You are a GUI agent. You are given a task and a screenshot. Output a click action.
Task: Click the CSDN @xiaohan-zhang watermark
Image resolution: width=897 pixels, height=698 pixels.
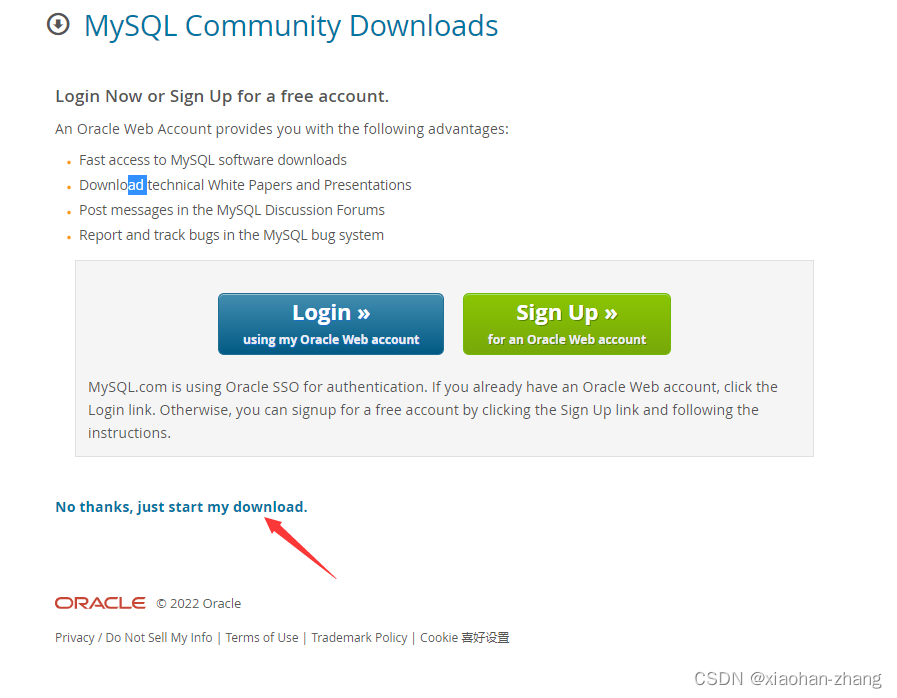coord(787,679)
